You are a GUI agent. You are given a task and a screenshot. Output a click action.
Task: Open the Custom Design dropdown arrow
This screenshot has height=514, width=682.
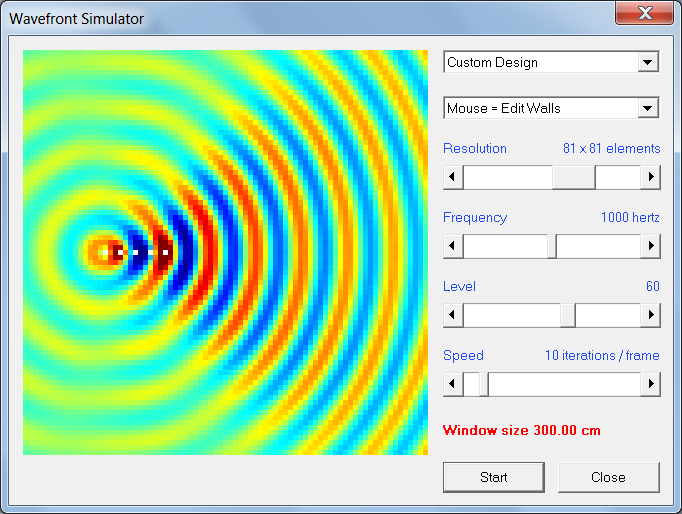coord(648,62)
